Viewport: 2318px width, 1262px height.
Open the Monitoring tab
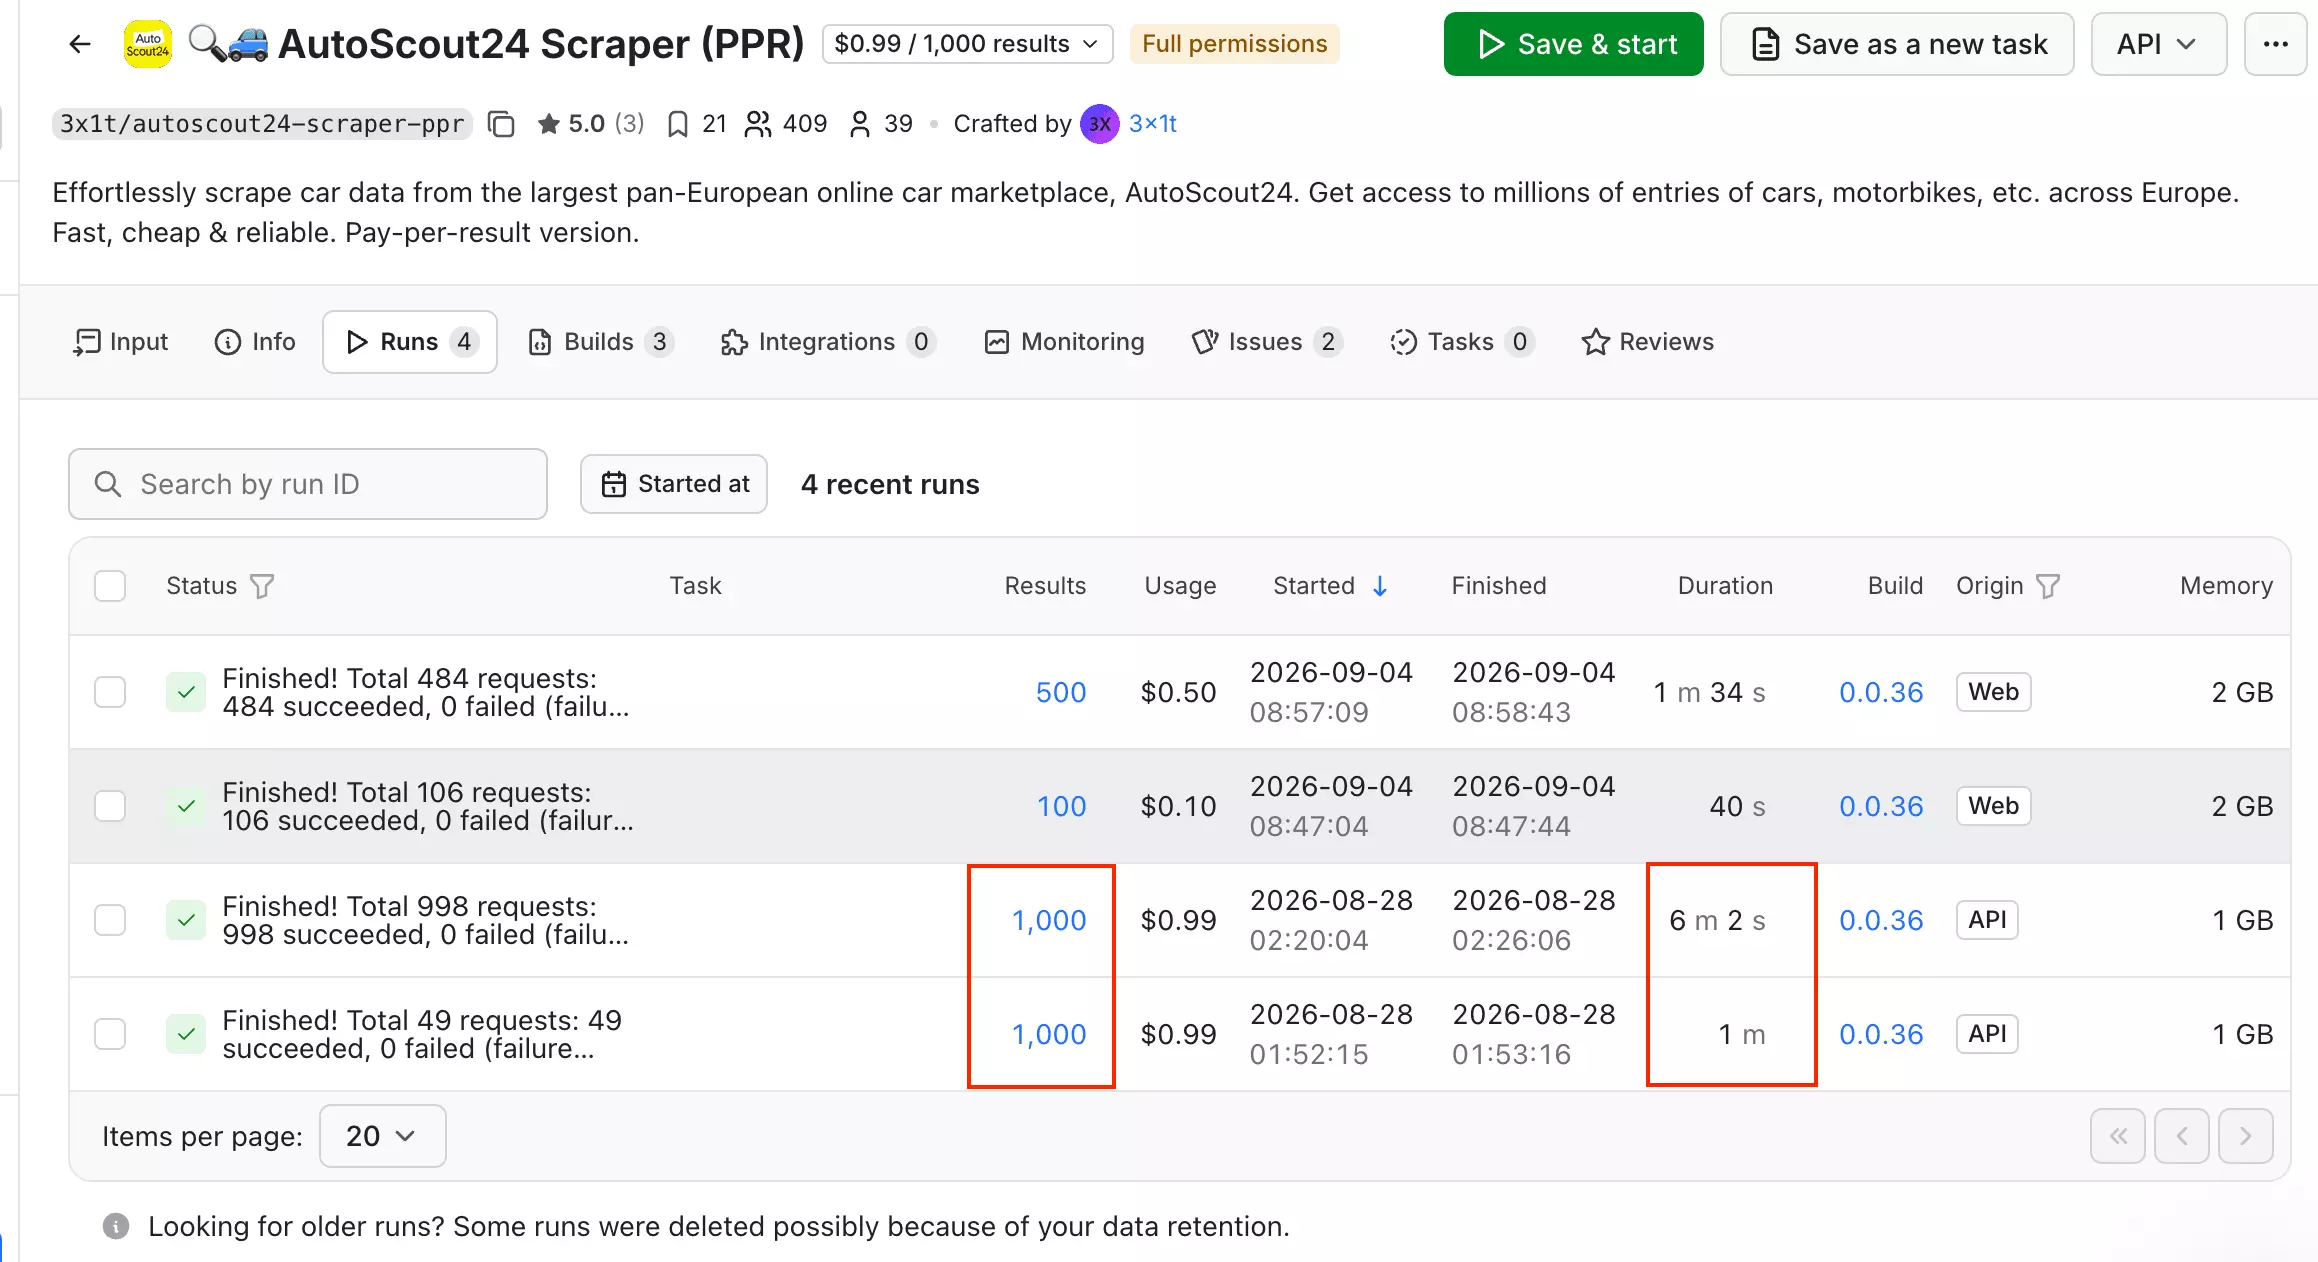point(1064,342)
